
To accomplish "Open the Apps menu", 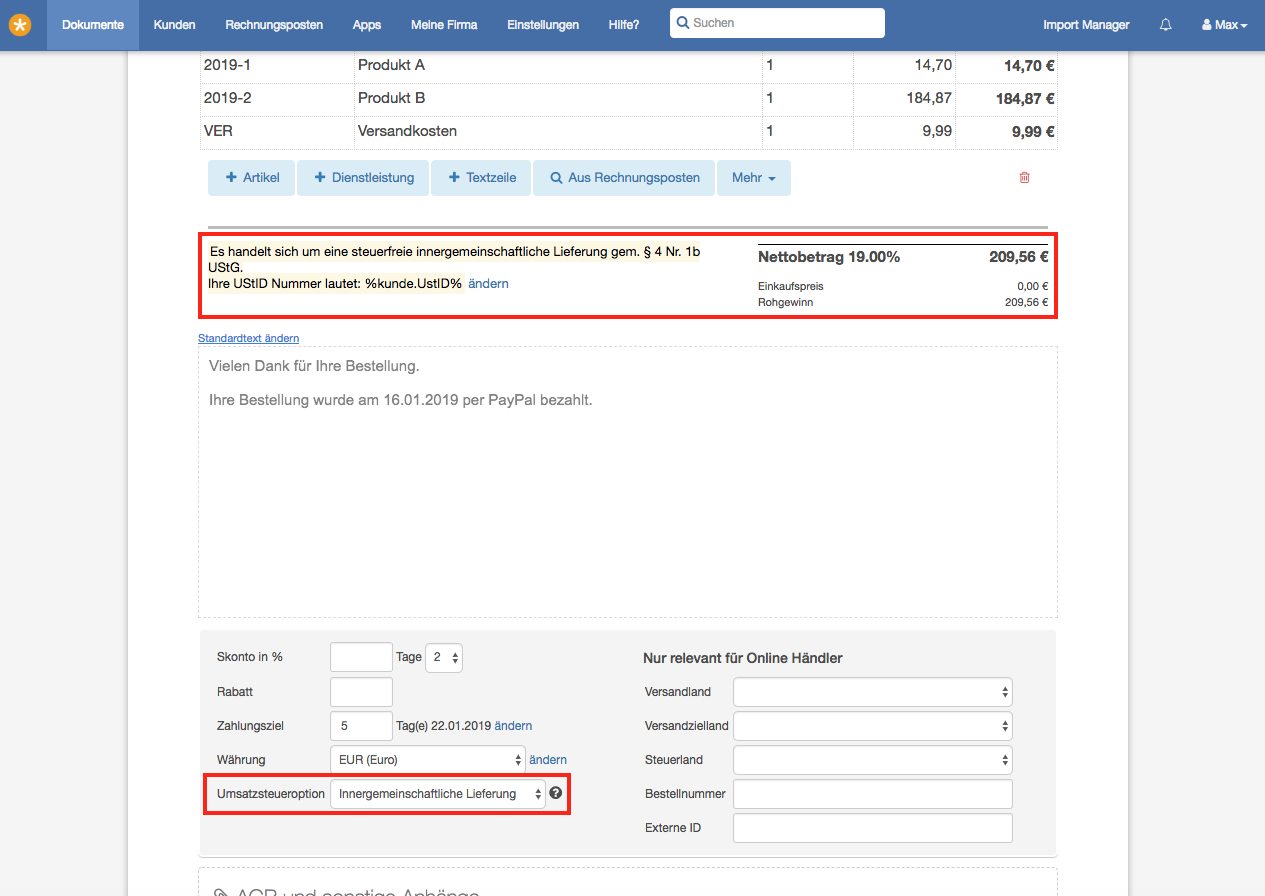I will pos(367,25).
